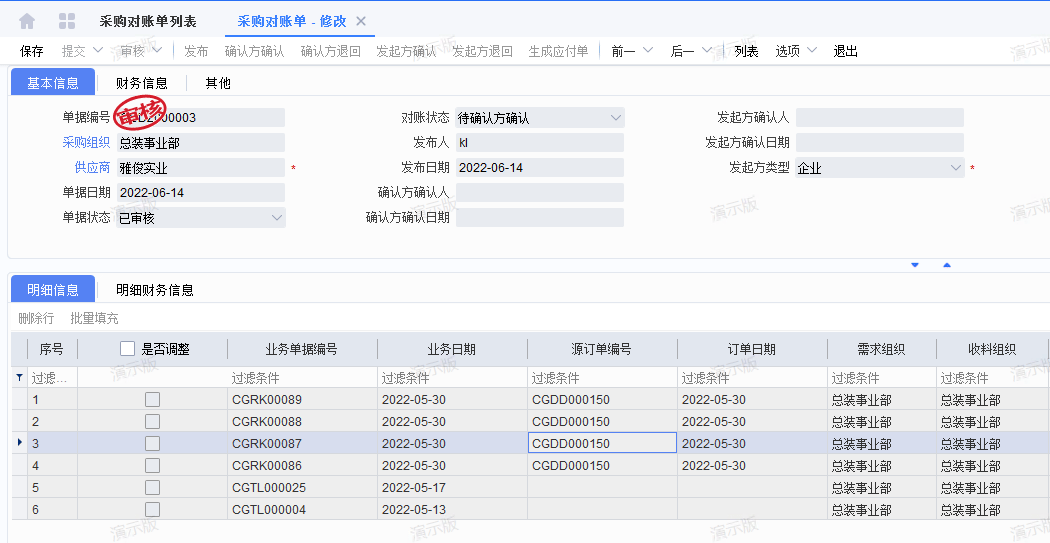Check 是否调整 for row CGRK00086
Viewport: 1050px width, 543px height.
tap(153, 465)
